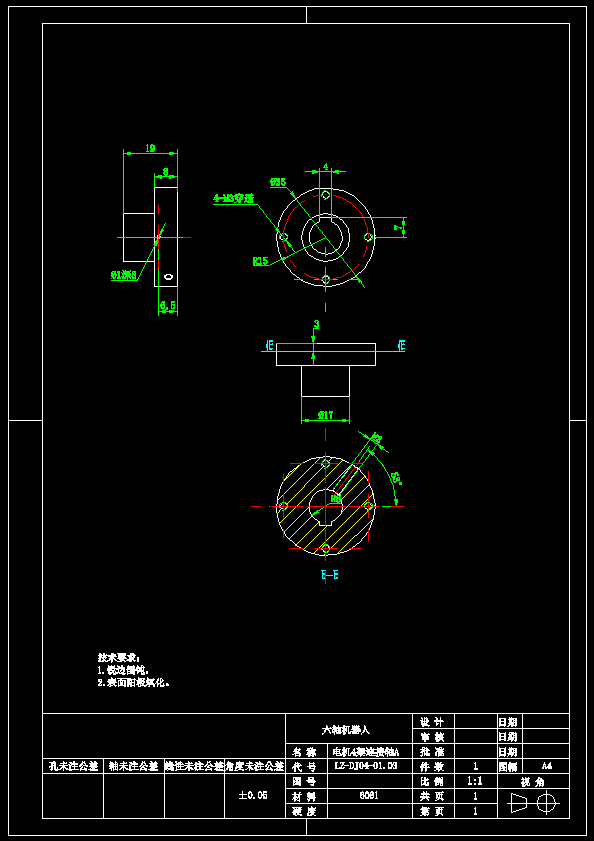Click the "8" flange thickness dimension
This screenshot has height=841, width=594.
[x=166, y=172]
